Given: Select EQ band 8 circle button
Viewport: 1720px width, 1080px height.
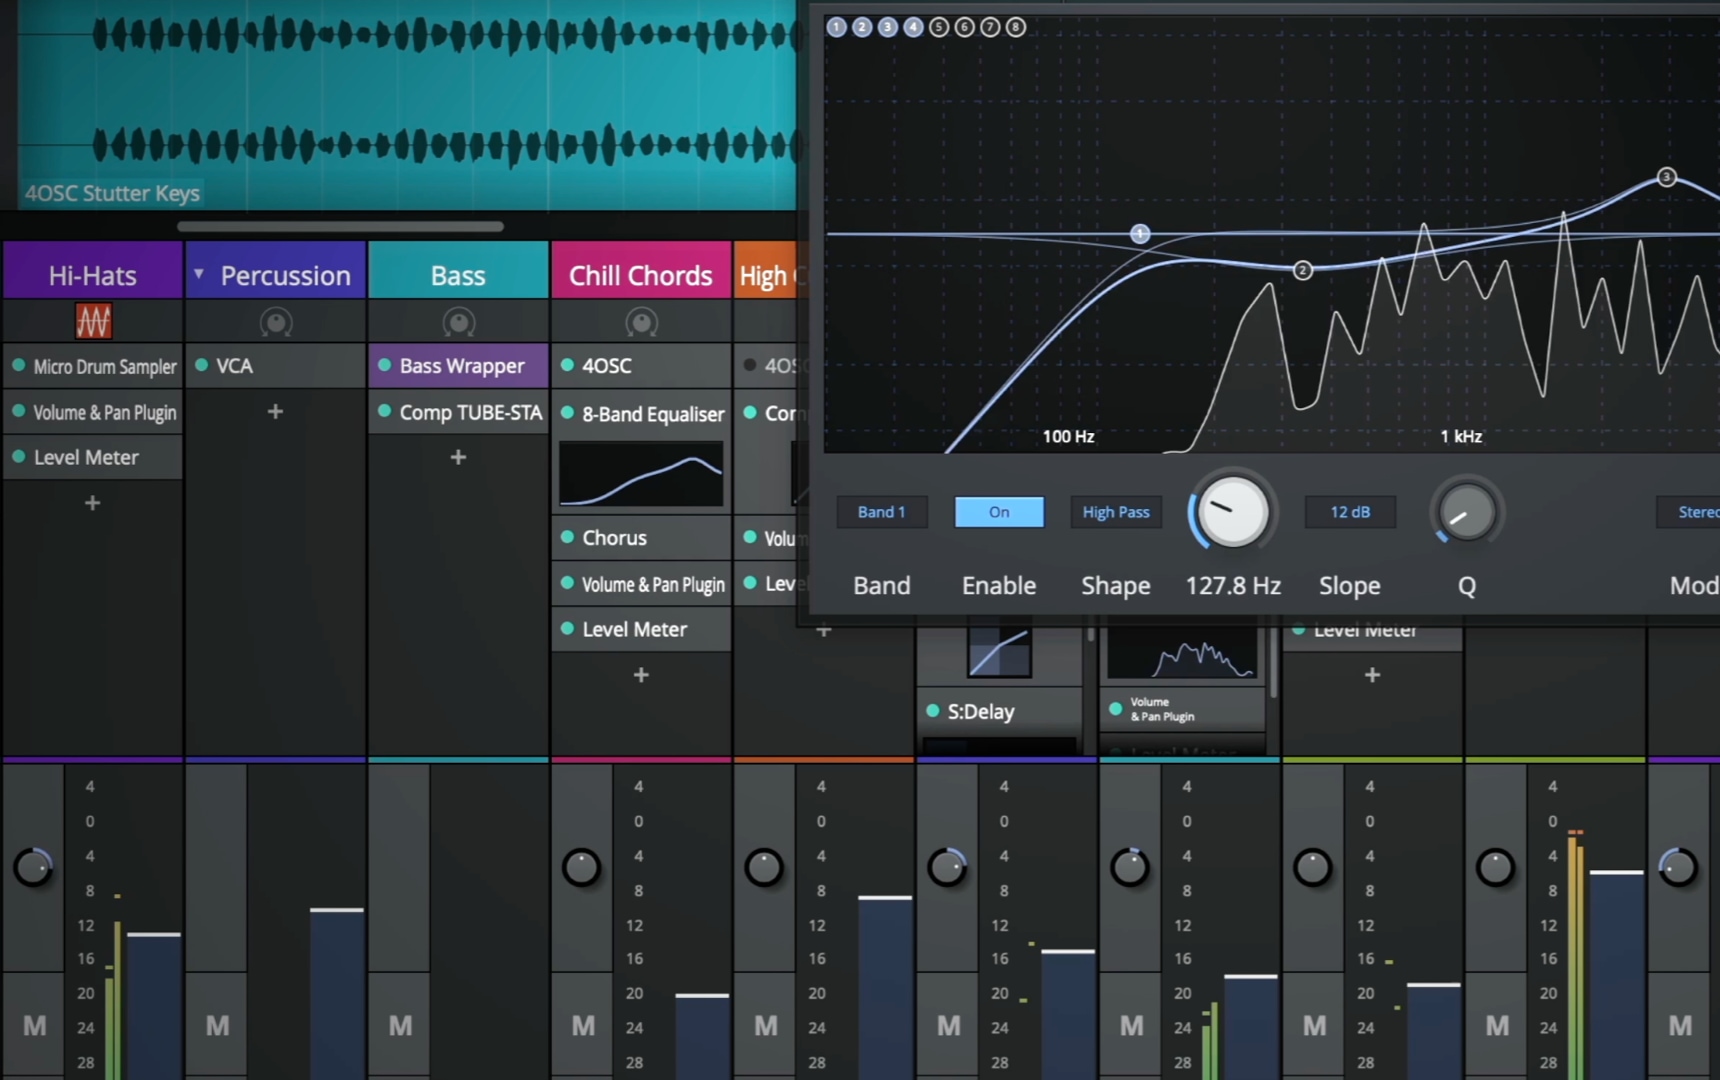Looking at the screenshot, I should 1016,27.
